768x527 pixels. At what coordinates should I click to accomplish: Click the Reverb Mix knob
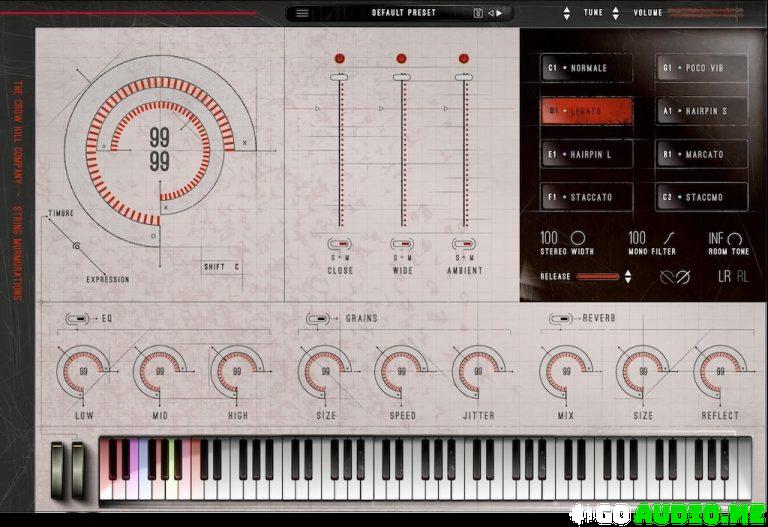(x=566, y=372)
